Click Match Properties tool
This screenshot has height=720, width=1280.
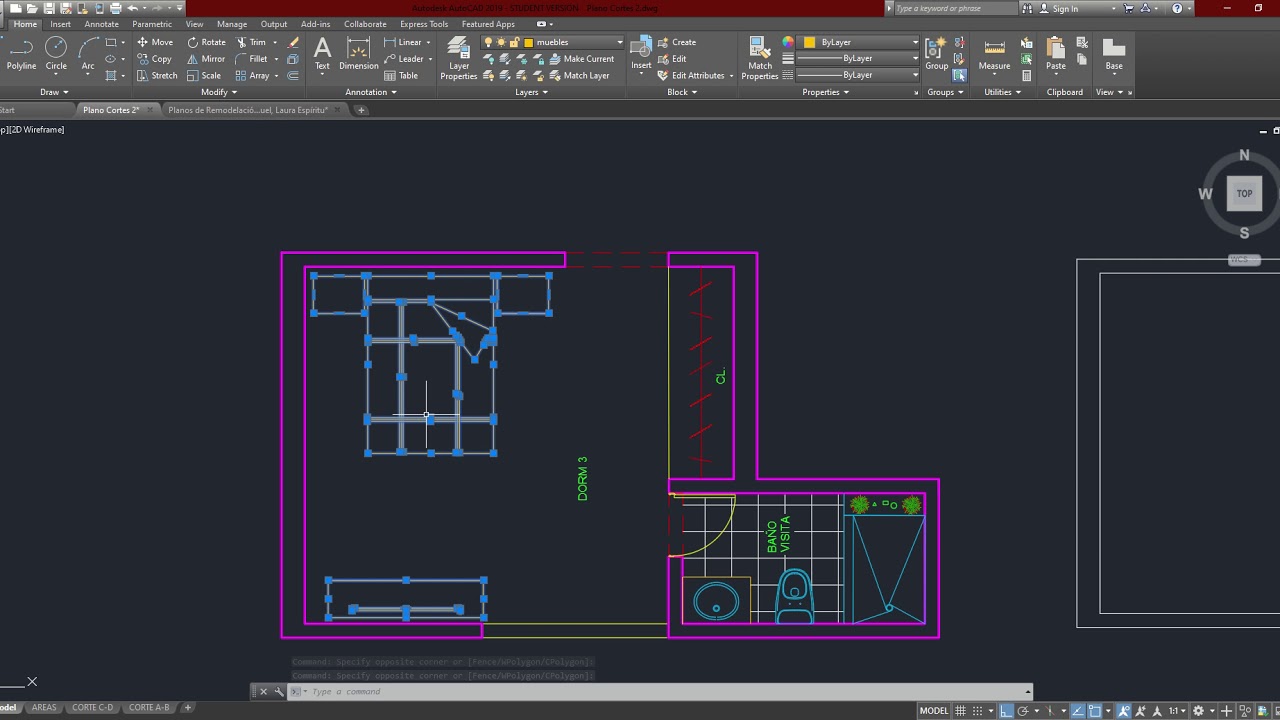760,58
